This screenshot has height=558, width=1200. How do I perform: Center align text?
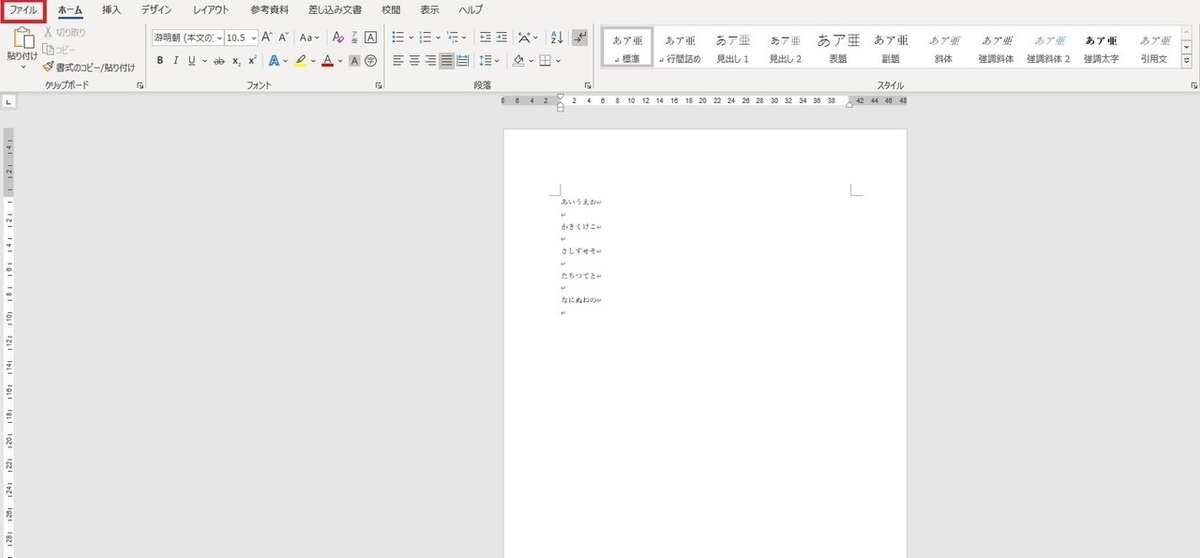click(x=414, y=60)
